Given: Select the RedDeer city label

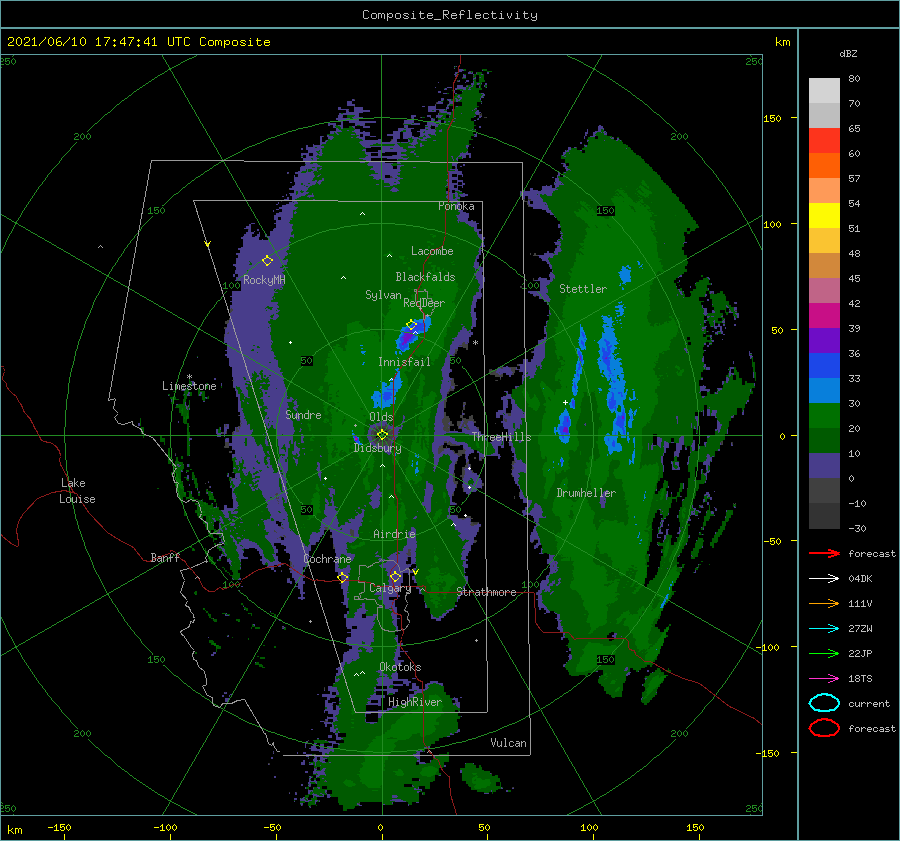Looking at the screenshot, I should (424, 303).
